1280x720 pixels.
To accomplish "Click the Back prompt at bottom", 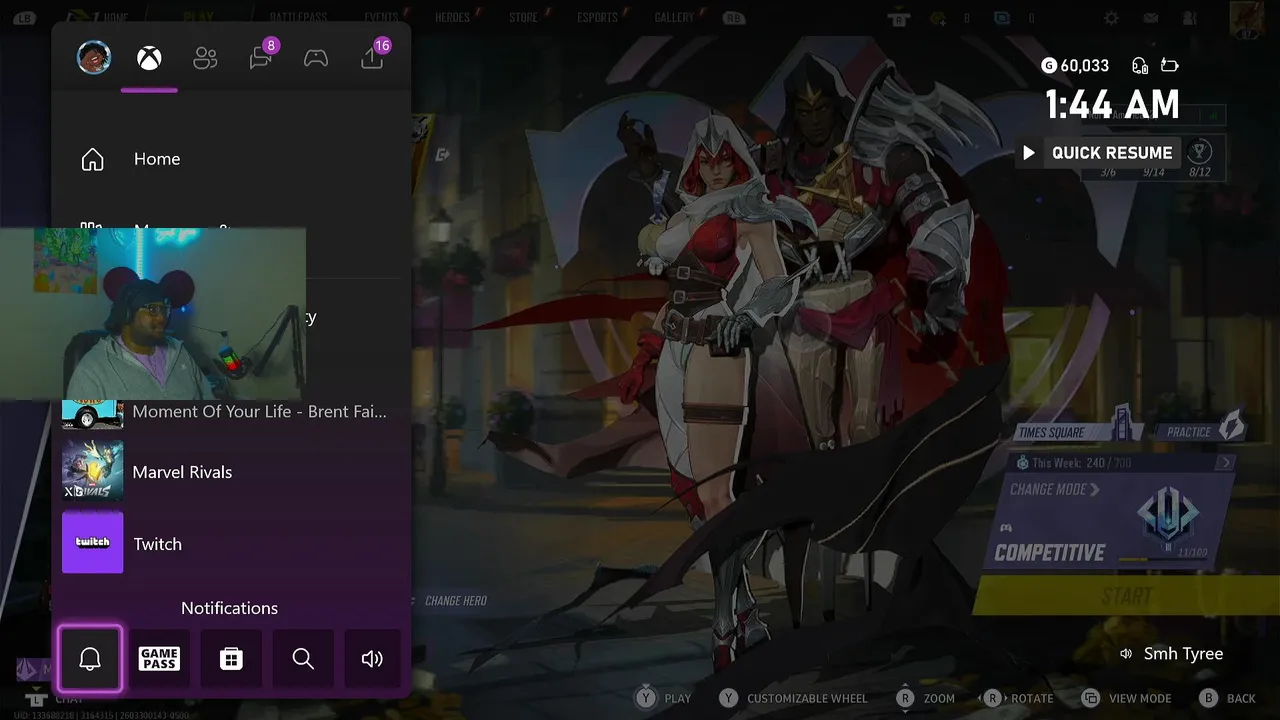I will 1228,698.
